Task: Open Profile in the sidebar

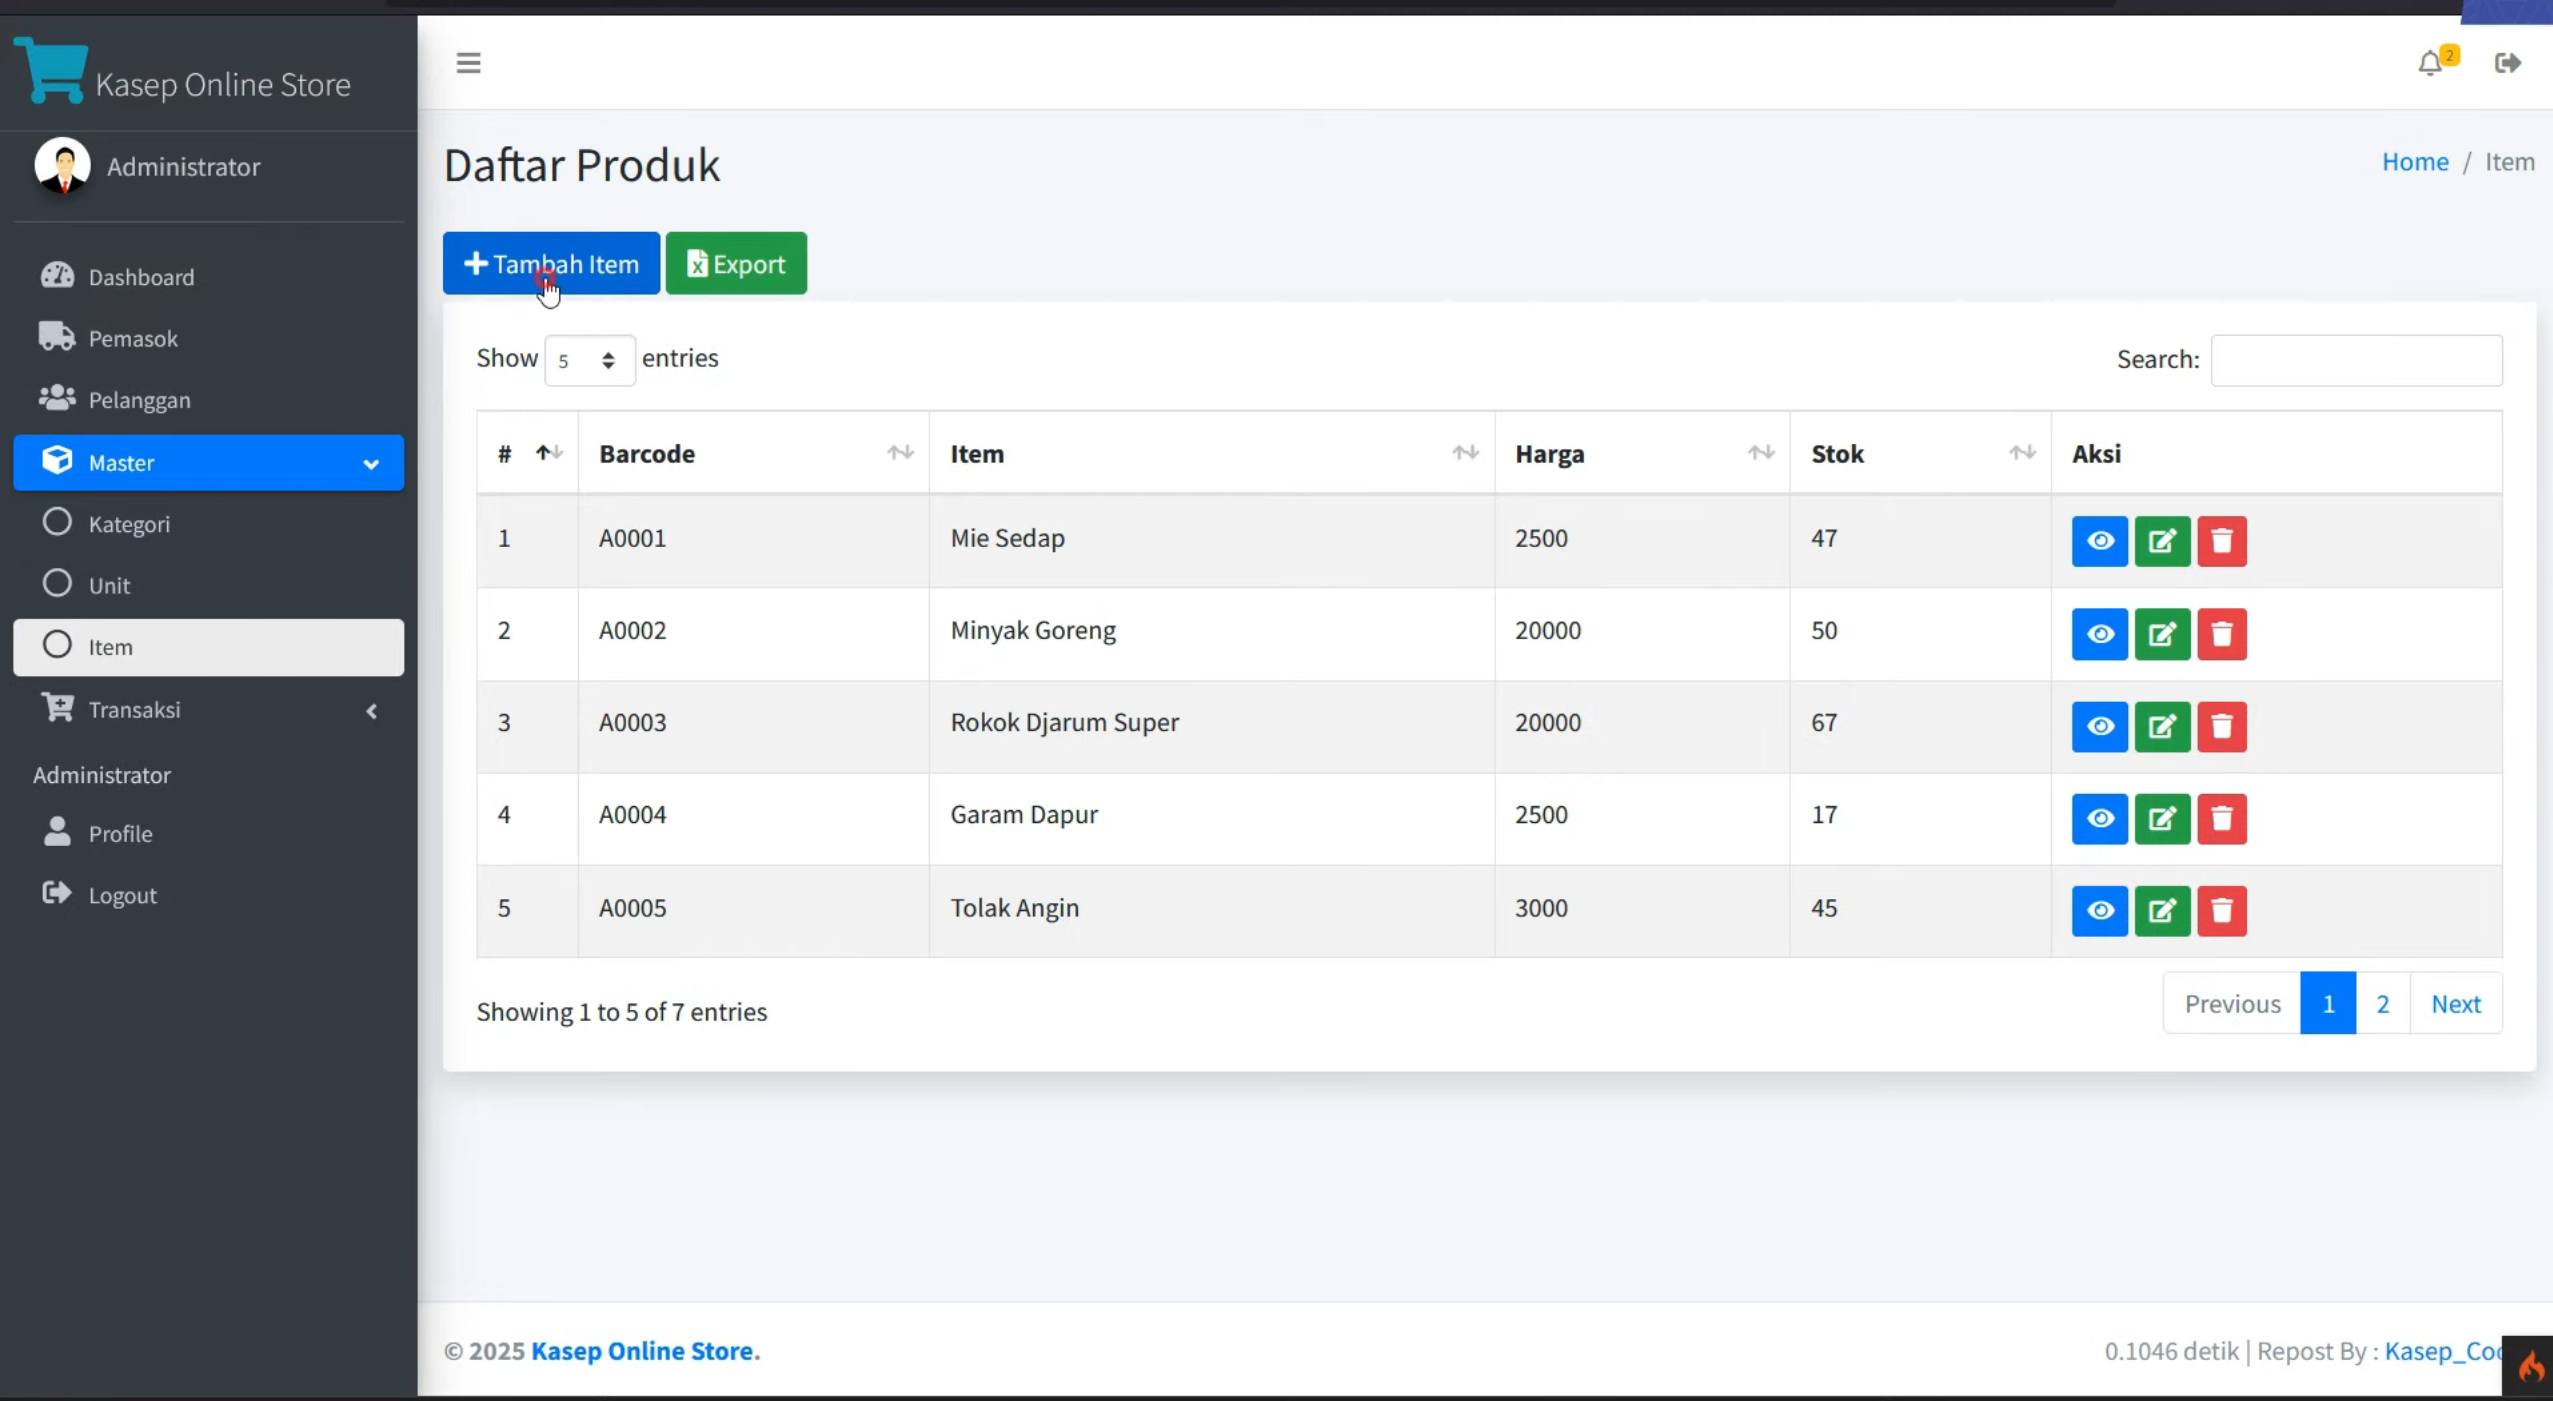Action: (x=208, y=833)
